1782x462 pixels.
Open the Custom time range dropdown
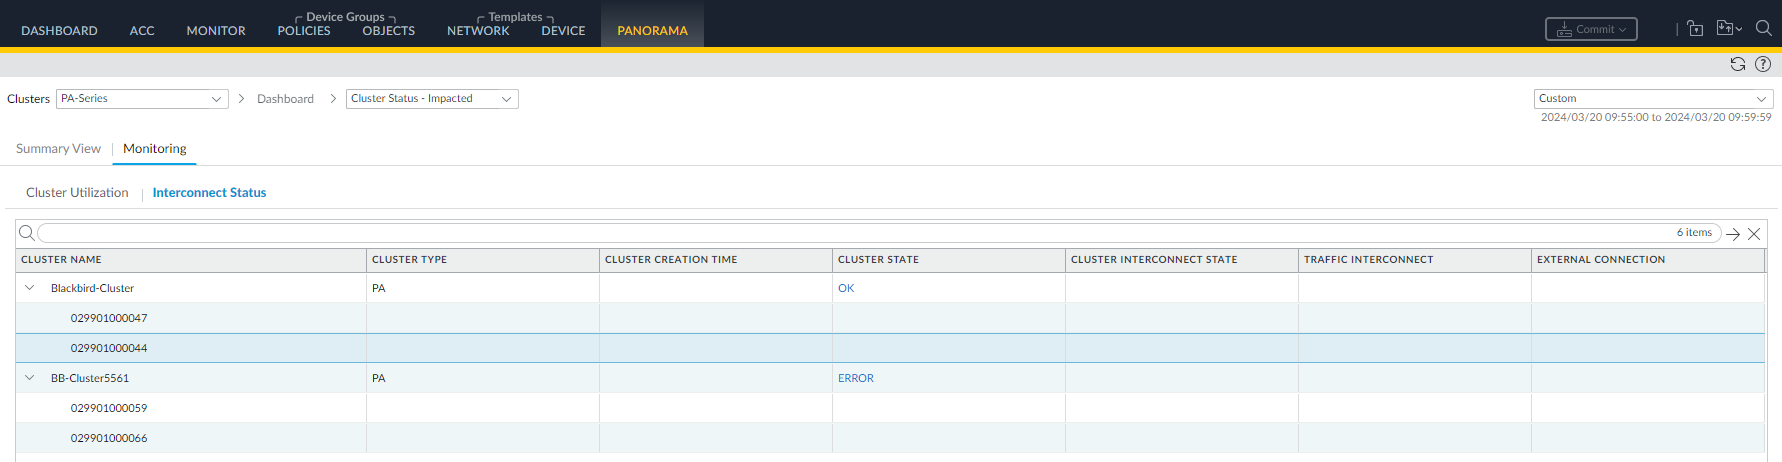[1653, 99]
